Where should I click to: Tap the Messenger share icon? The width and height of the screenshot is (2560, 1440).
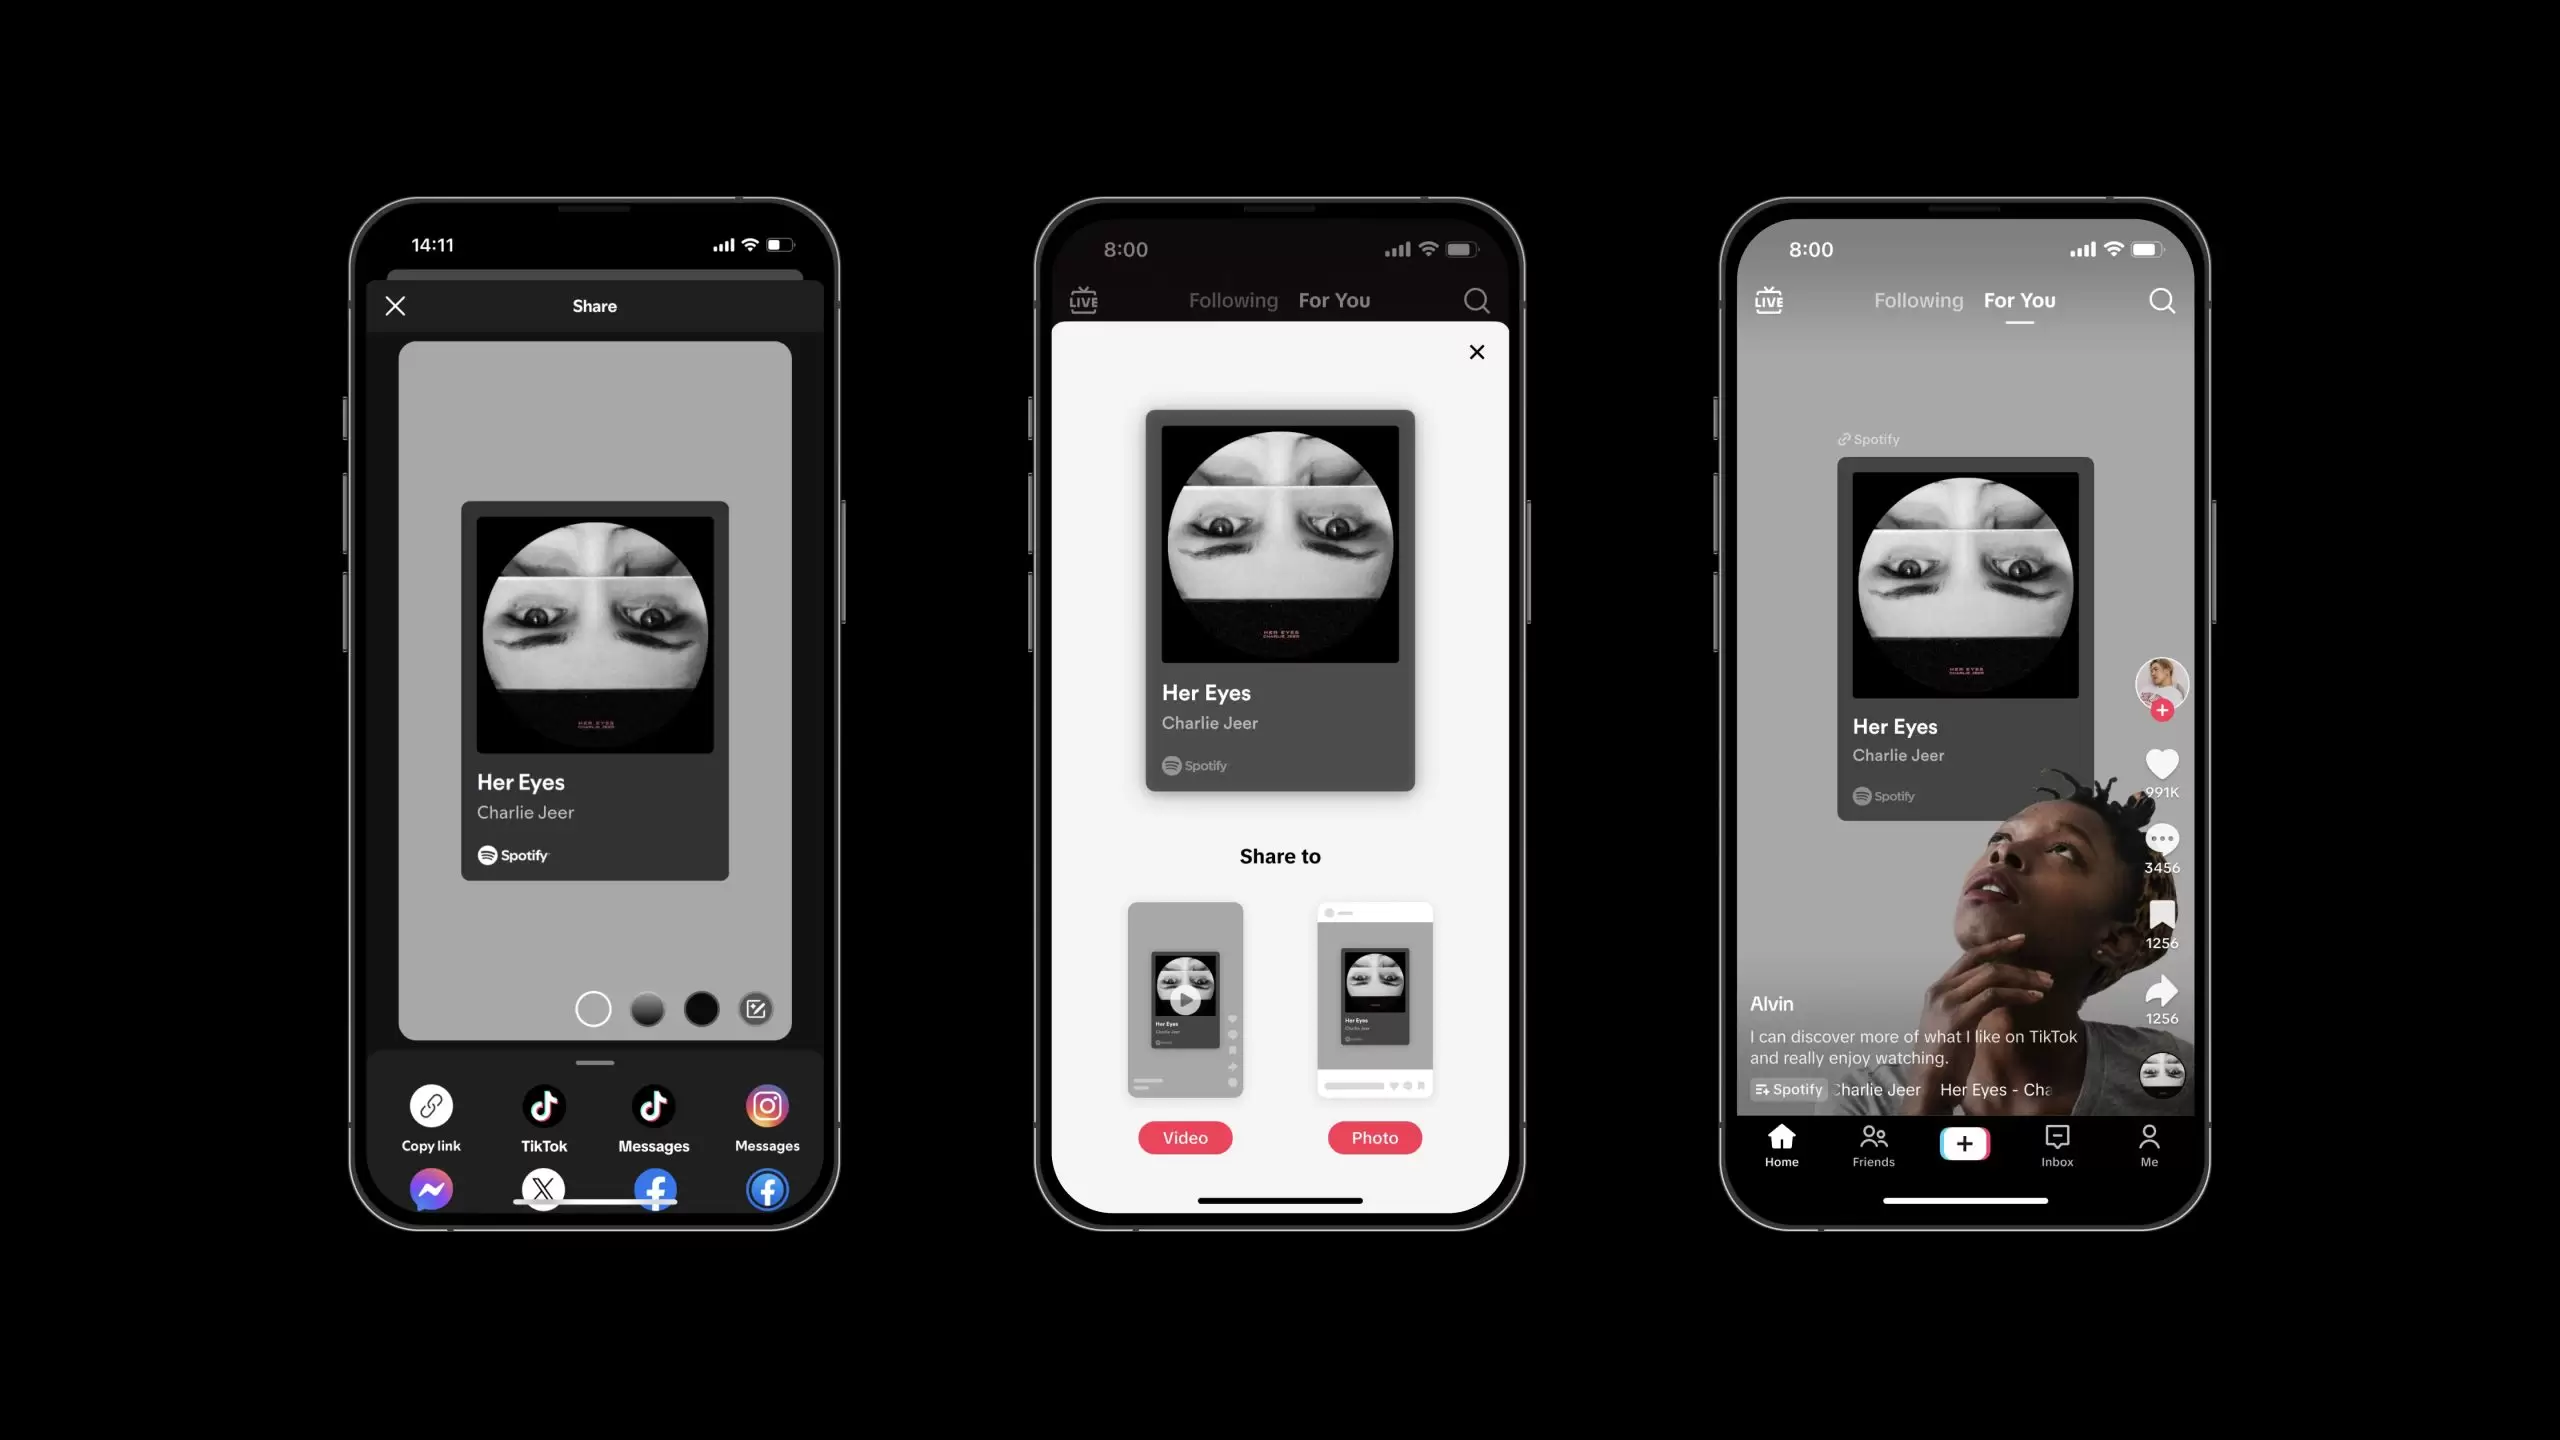coord(429,1189)
